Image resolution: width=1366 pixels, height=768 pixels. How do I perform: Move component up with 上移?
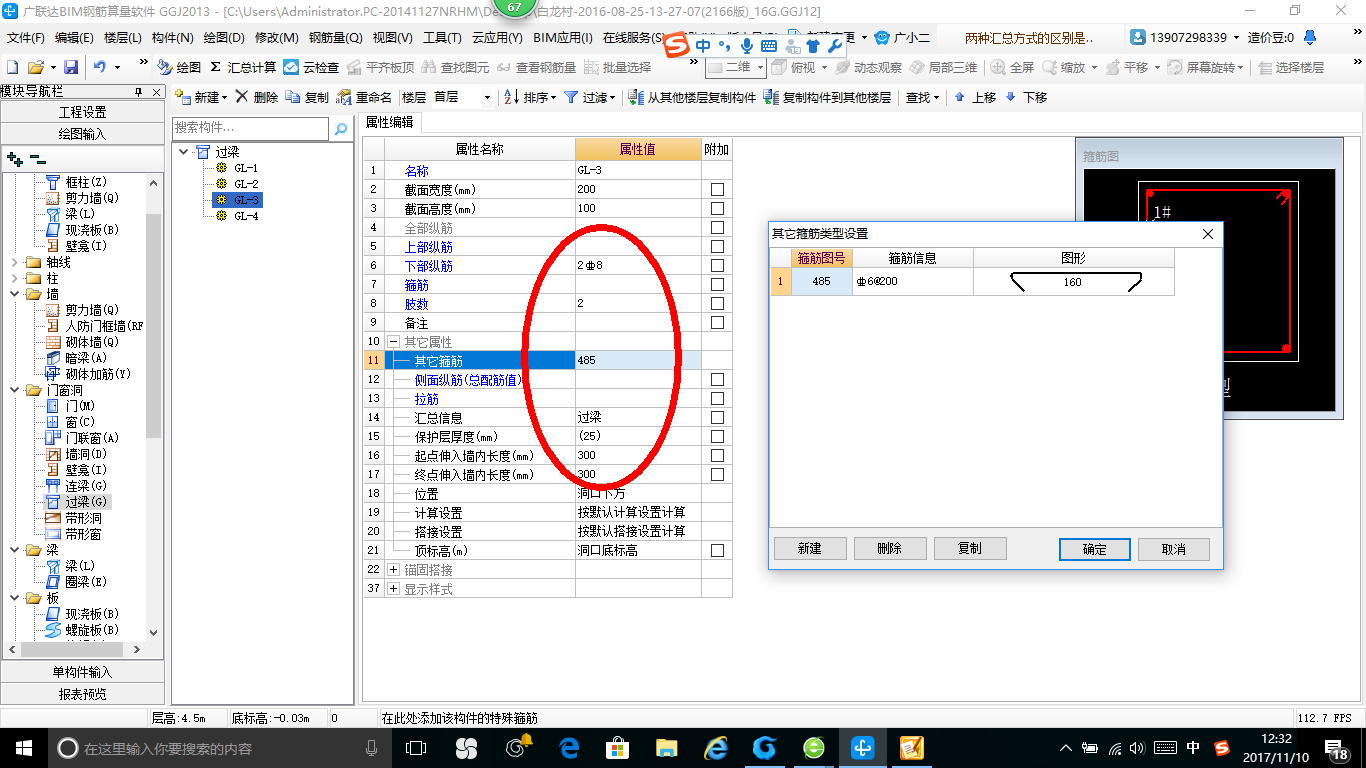[975, 97]
